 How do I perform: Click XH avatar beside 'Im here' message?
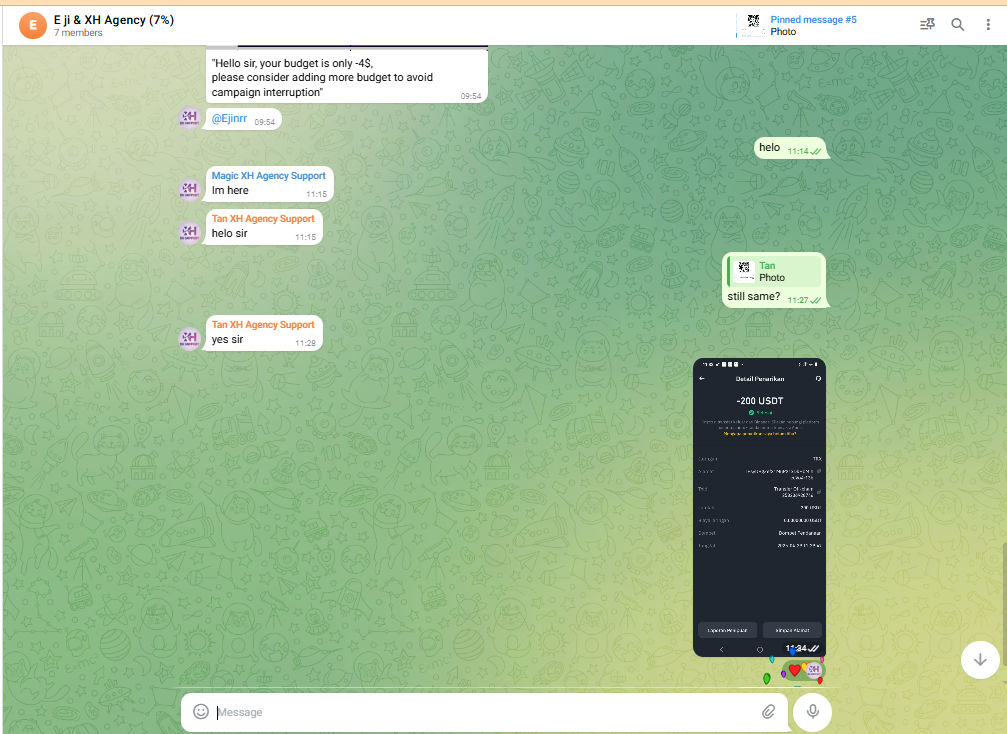(190, 189)
